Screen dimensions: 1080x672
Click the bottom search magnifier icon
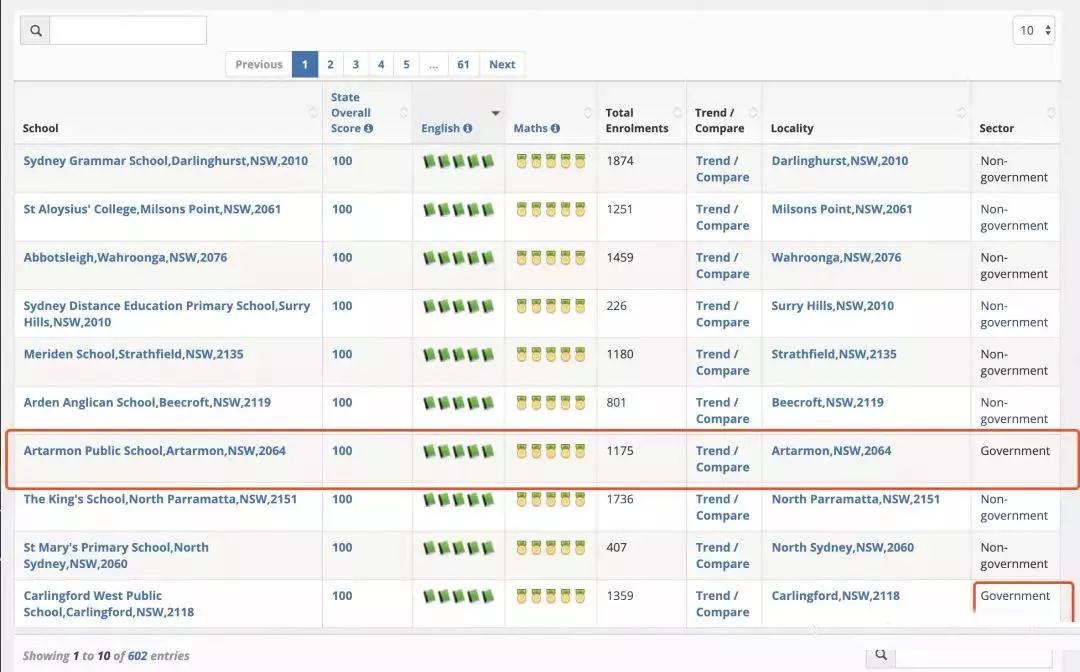coord(880,655)
